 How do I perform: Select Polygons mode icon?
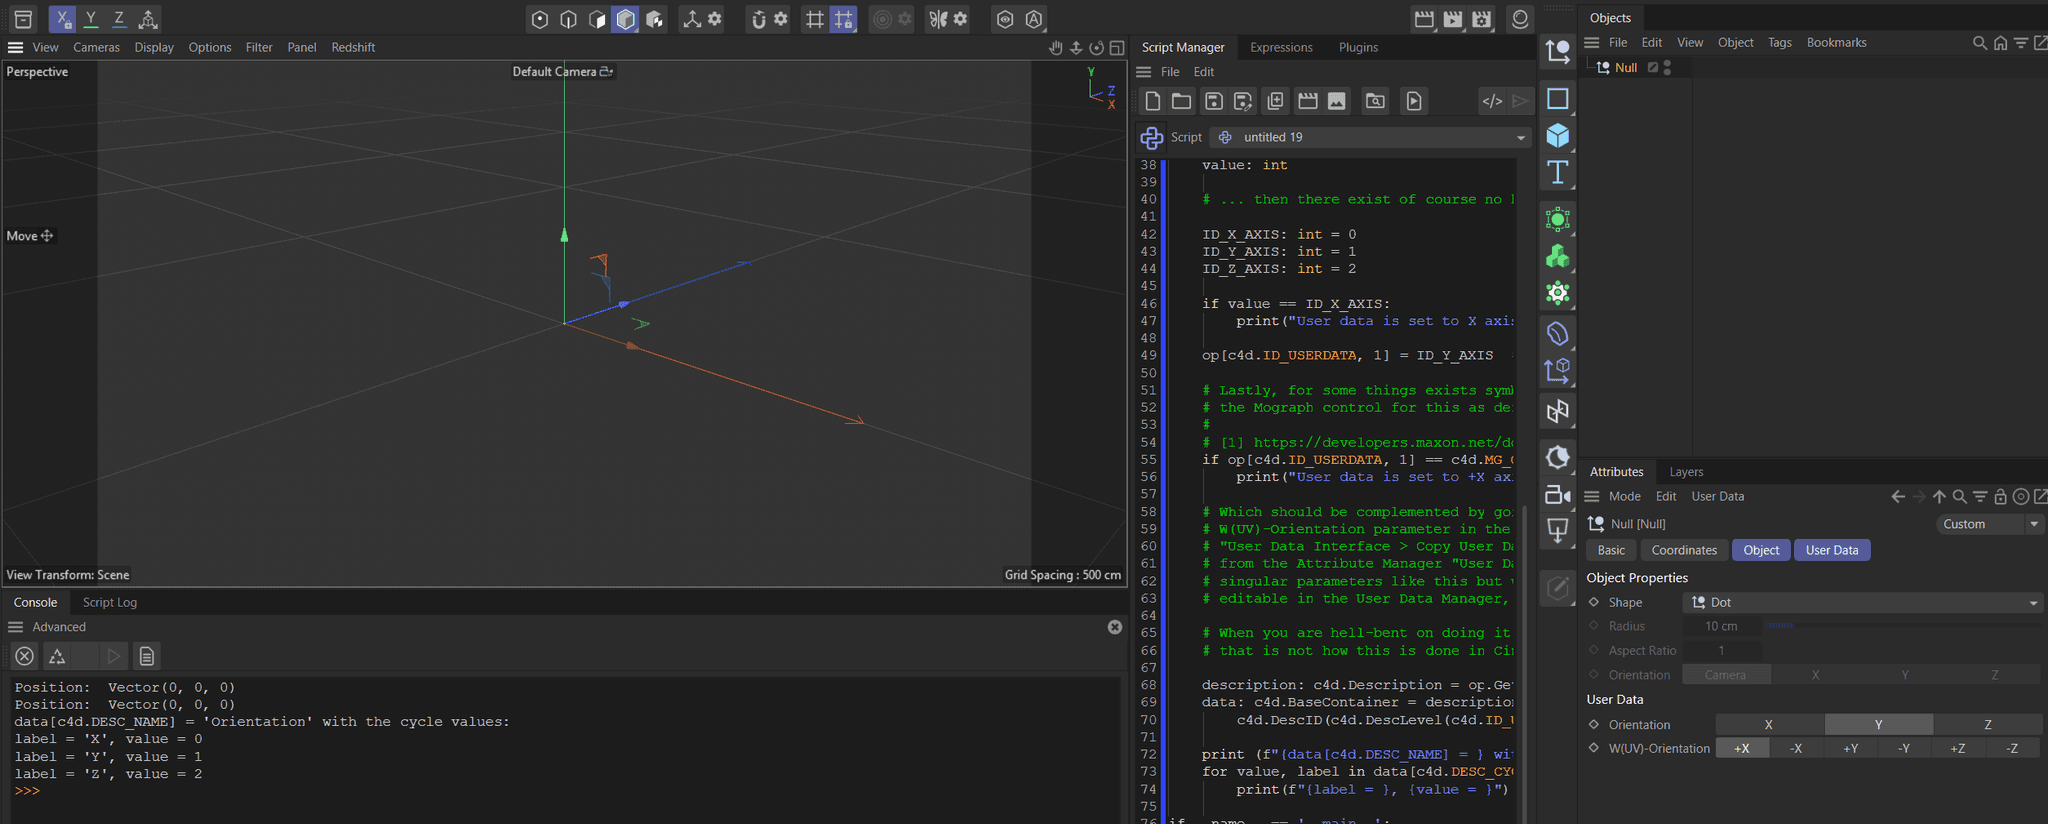tap(597, 19)
